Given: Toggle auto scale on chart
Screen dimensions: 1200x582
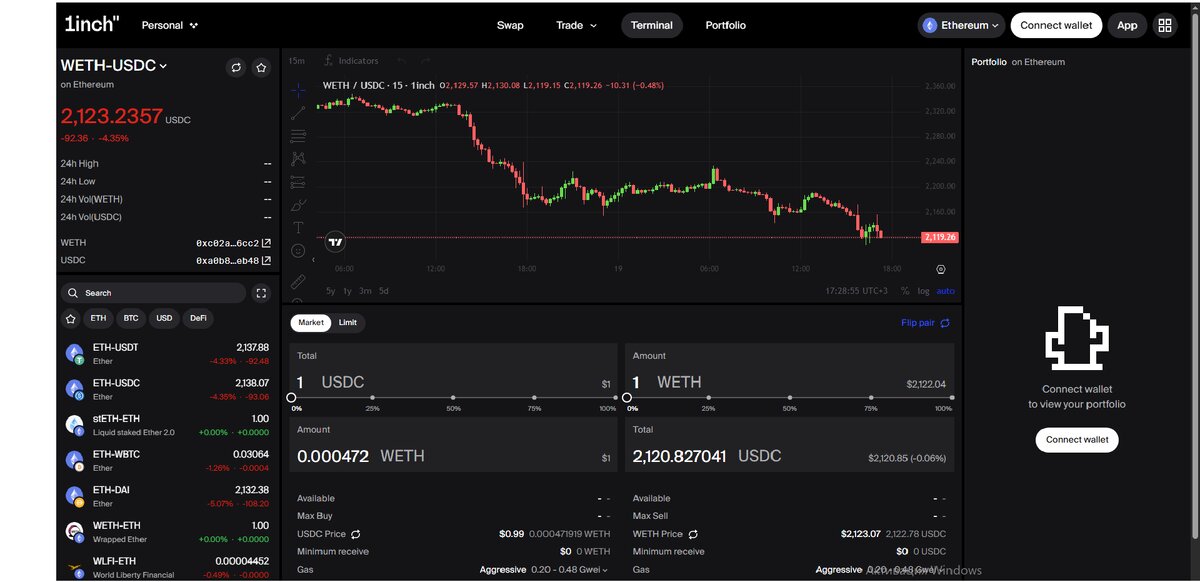Looking at the screenshot, I should click(x=945, y=291).
